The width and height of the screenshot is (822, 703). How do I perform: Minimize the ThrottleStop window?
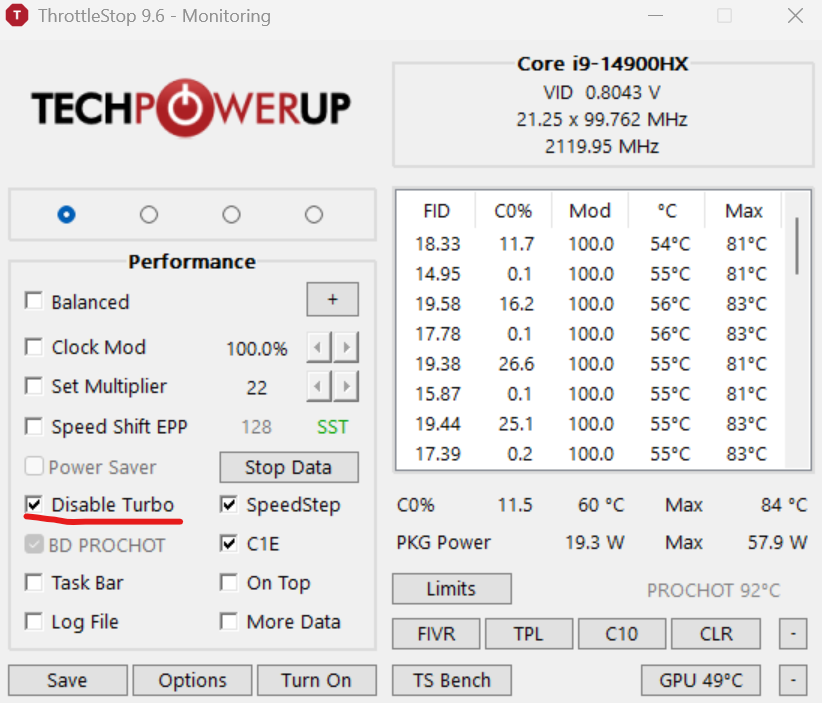(655, 16)
